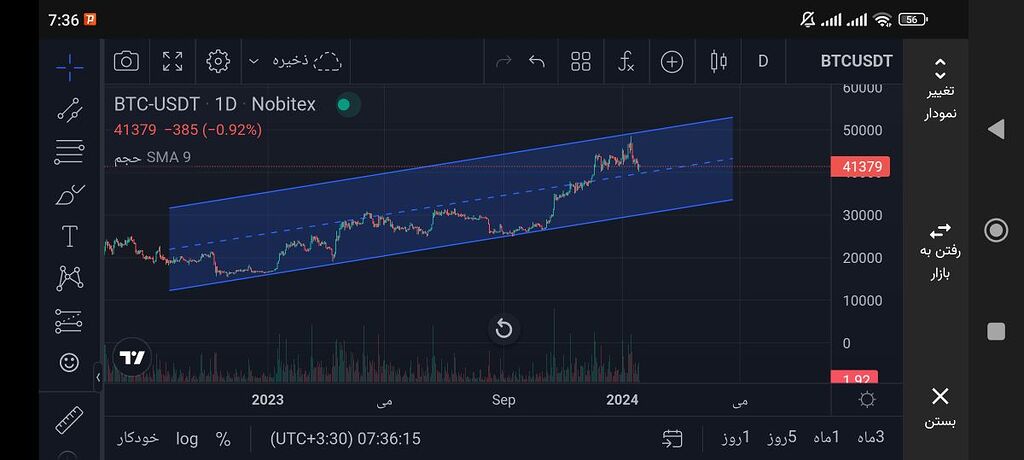Viewport: 1024px width, 460px height.
Task: Open the prediction and measurement tools
Action: click(x=69, y=320)
